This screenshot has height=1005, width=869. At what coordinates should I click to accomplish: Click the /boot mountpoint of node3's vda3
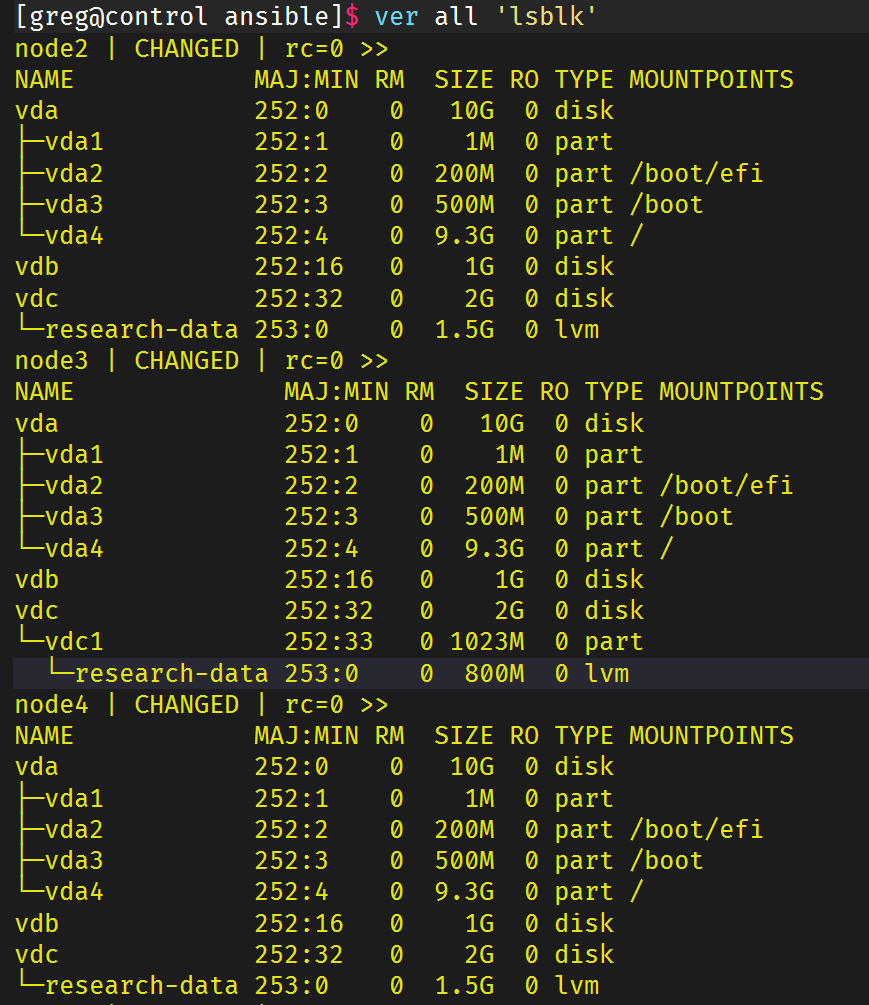[696, 517]
